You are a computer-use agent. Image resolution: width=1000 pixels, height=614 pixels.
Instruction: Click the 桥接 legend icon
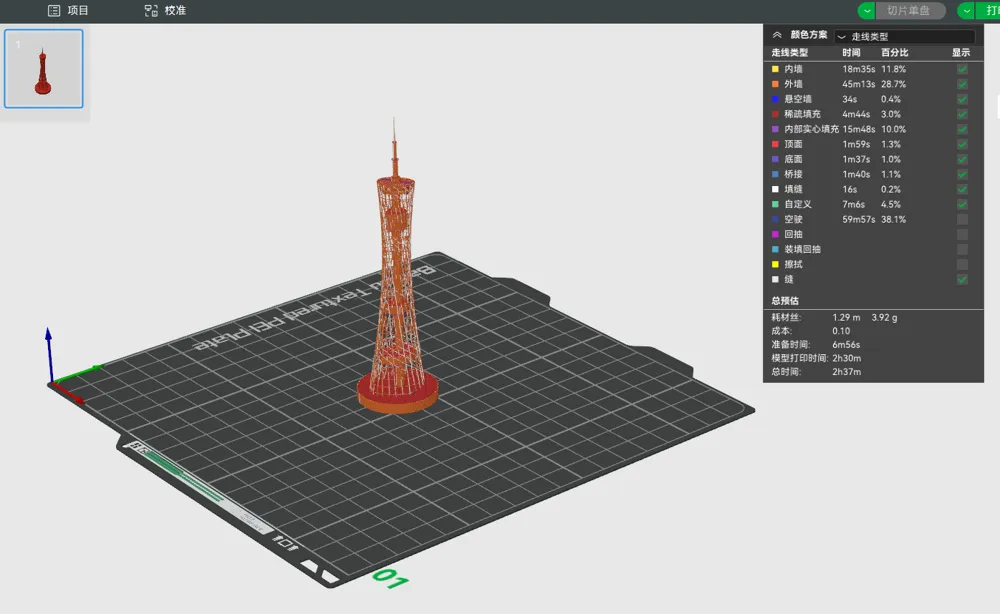(x=775, y=174)
